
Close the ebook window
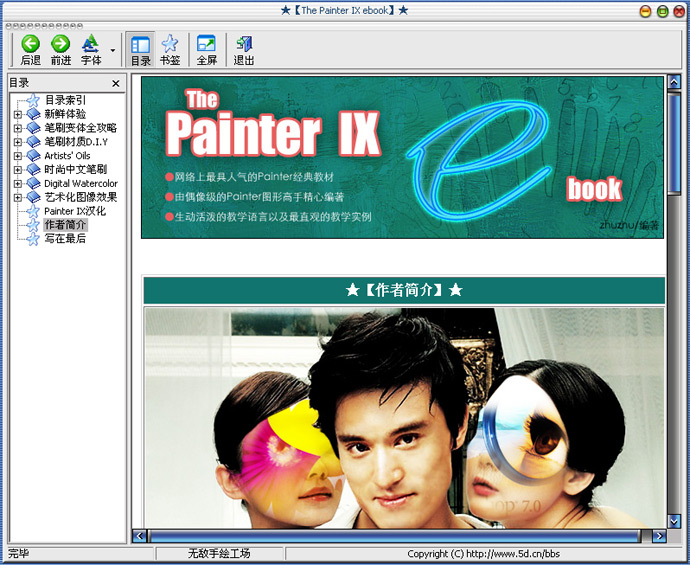tap(679, 11)
